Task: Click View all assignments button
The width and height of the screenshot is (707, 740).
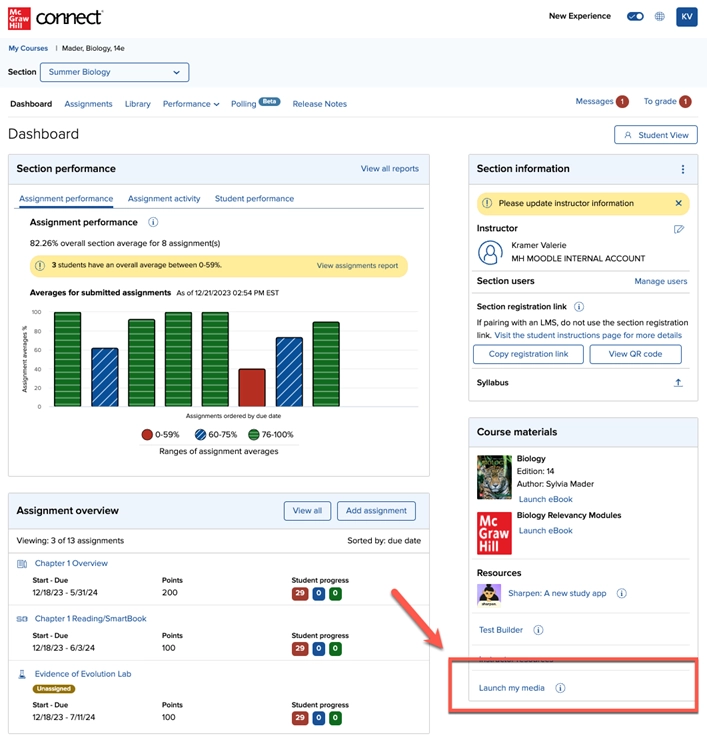Action: (307, 511)
